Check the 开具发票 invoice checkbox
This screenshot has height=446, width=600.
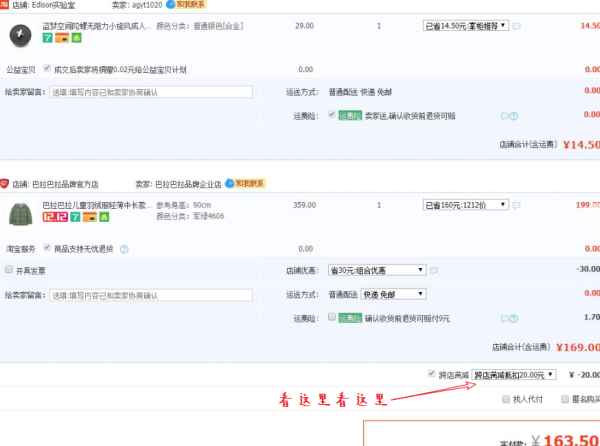tap(9, 269)
